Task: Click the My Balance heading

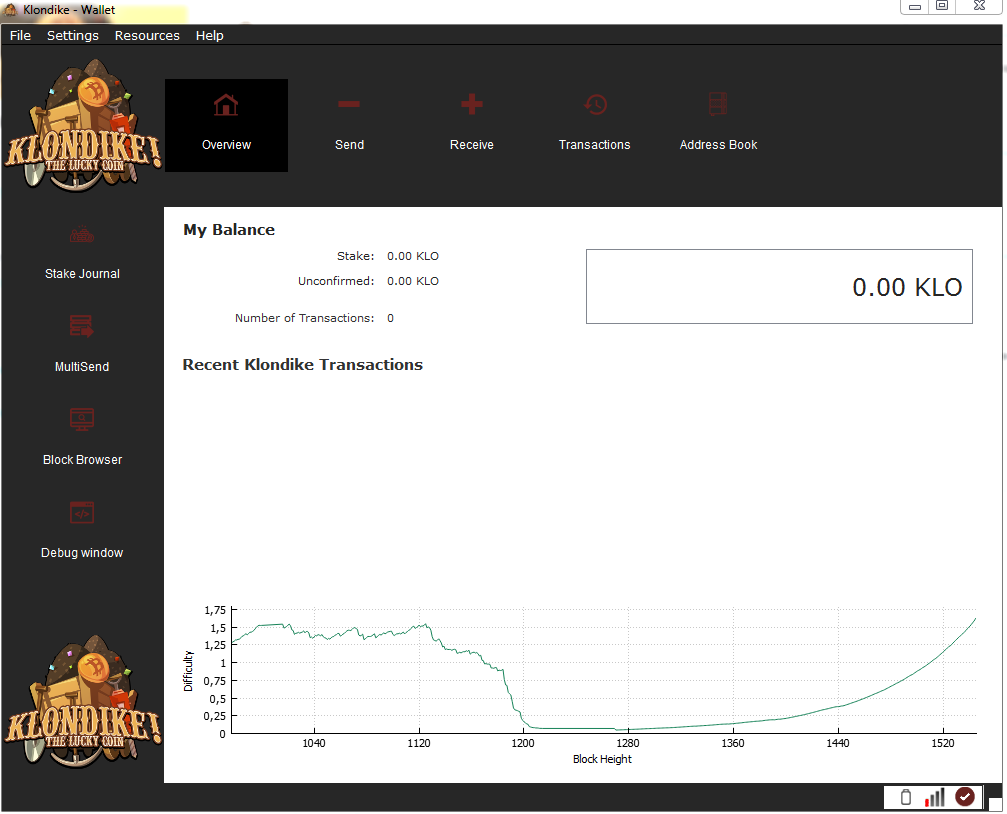Action: pyautogui.click(x=229, y=230)
